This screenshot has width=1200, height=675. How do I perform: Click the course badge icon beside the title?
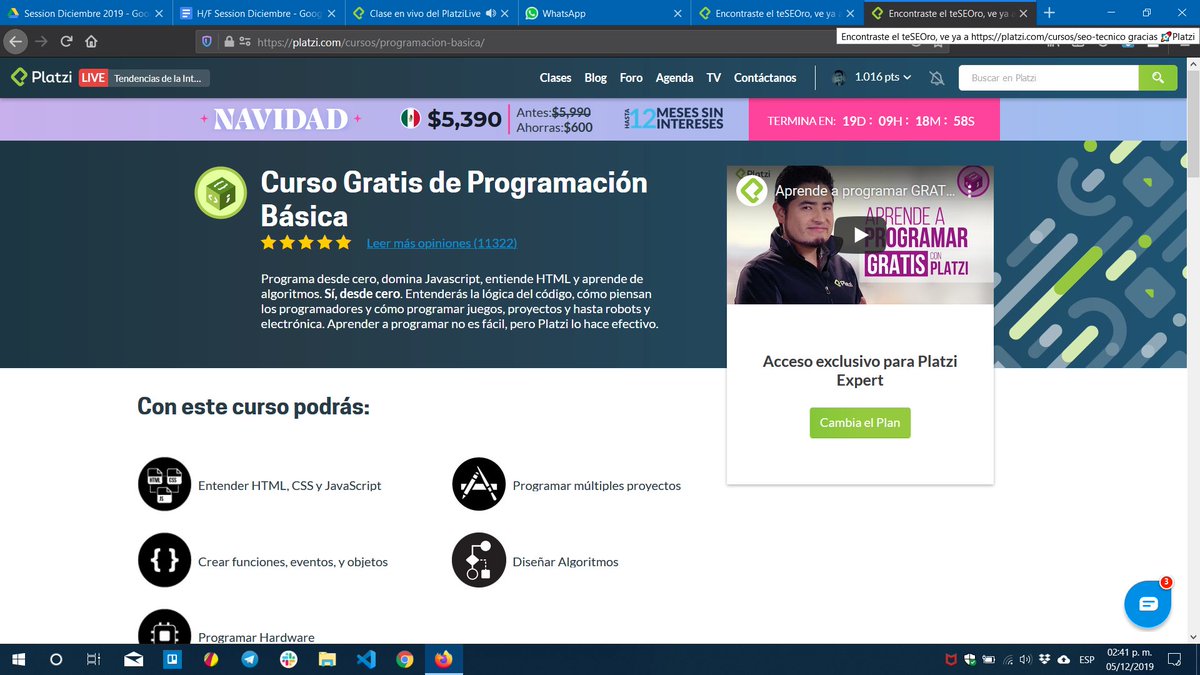220,193
